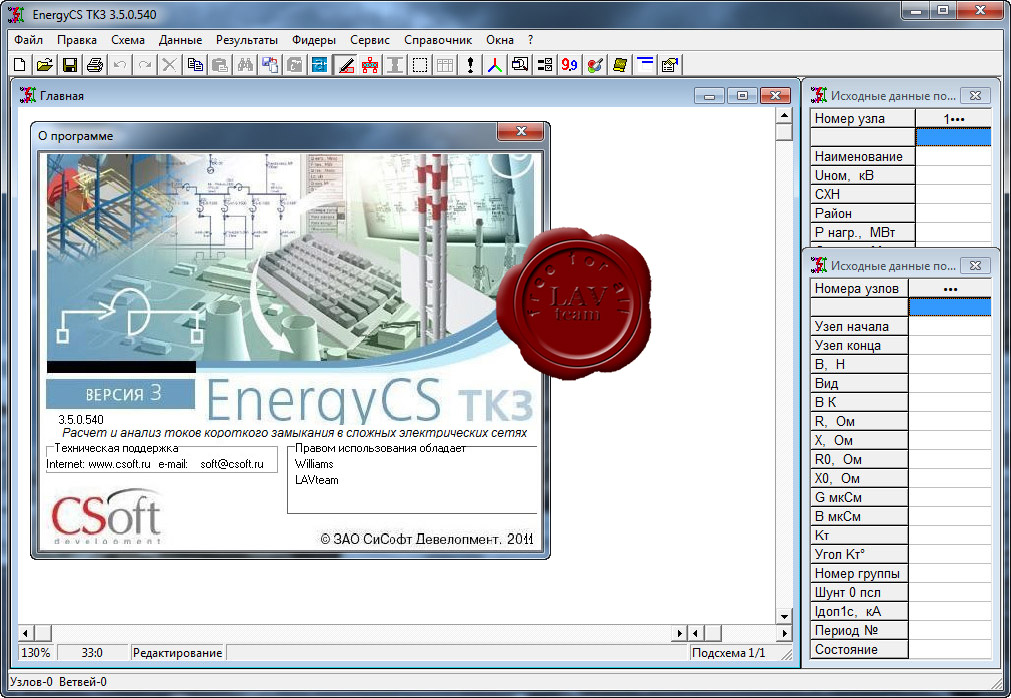Image resolution: width=1011 pixels, height=698 pixels.
Task: Open the Справочник menu
Action: (438, 40)
